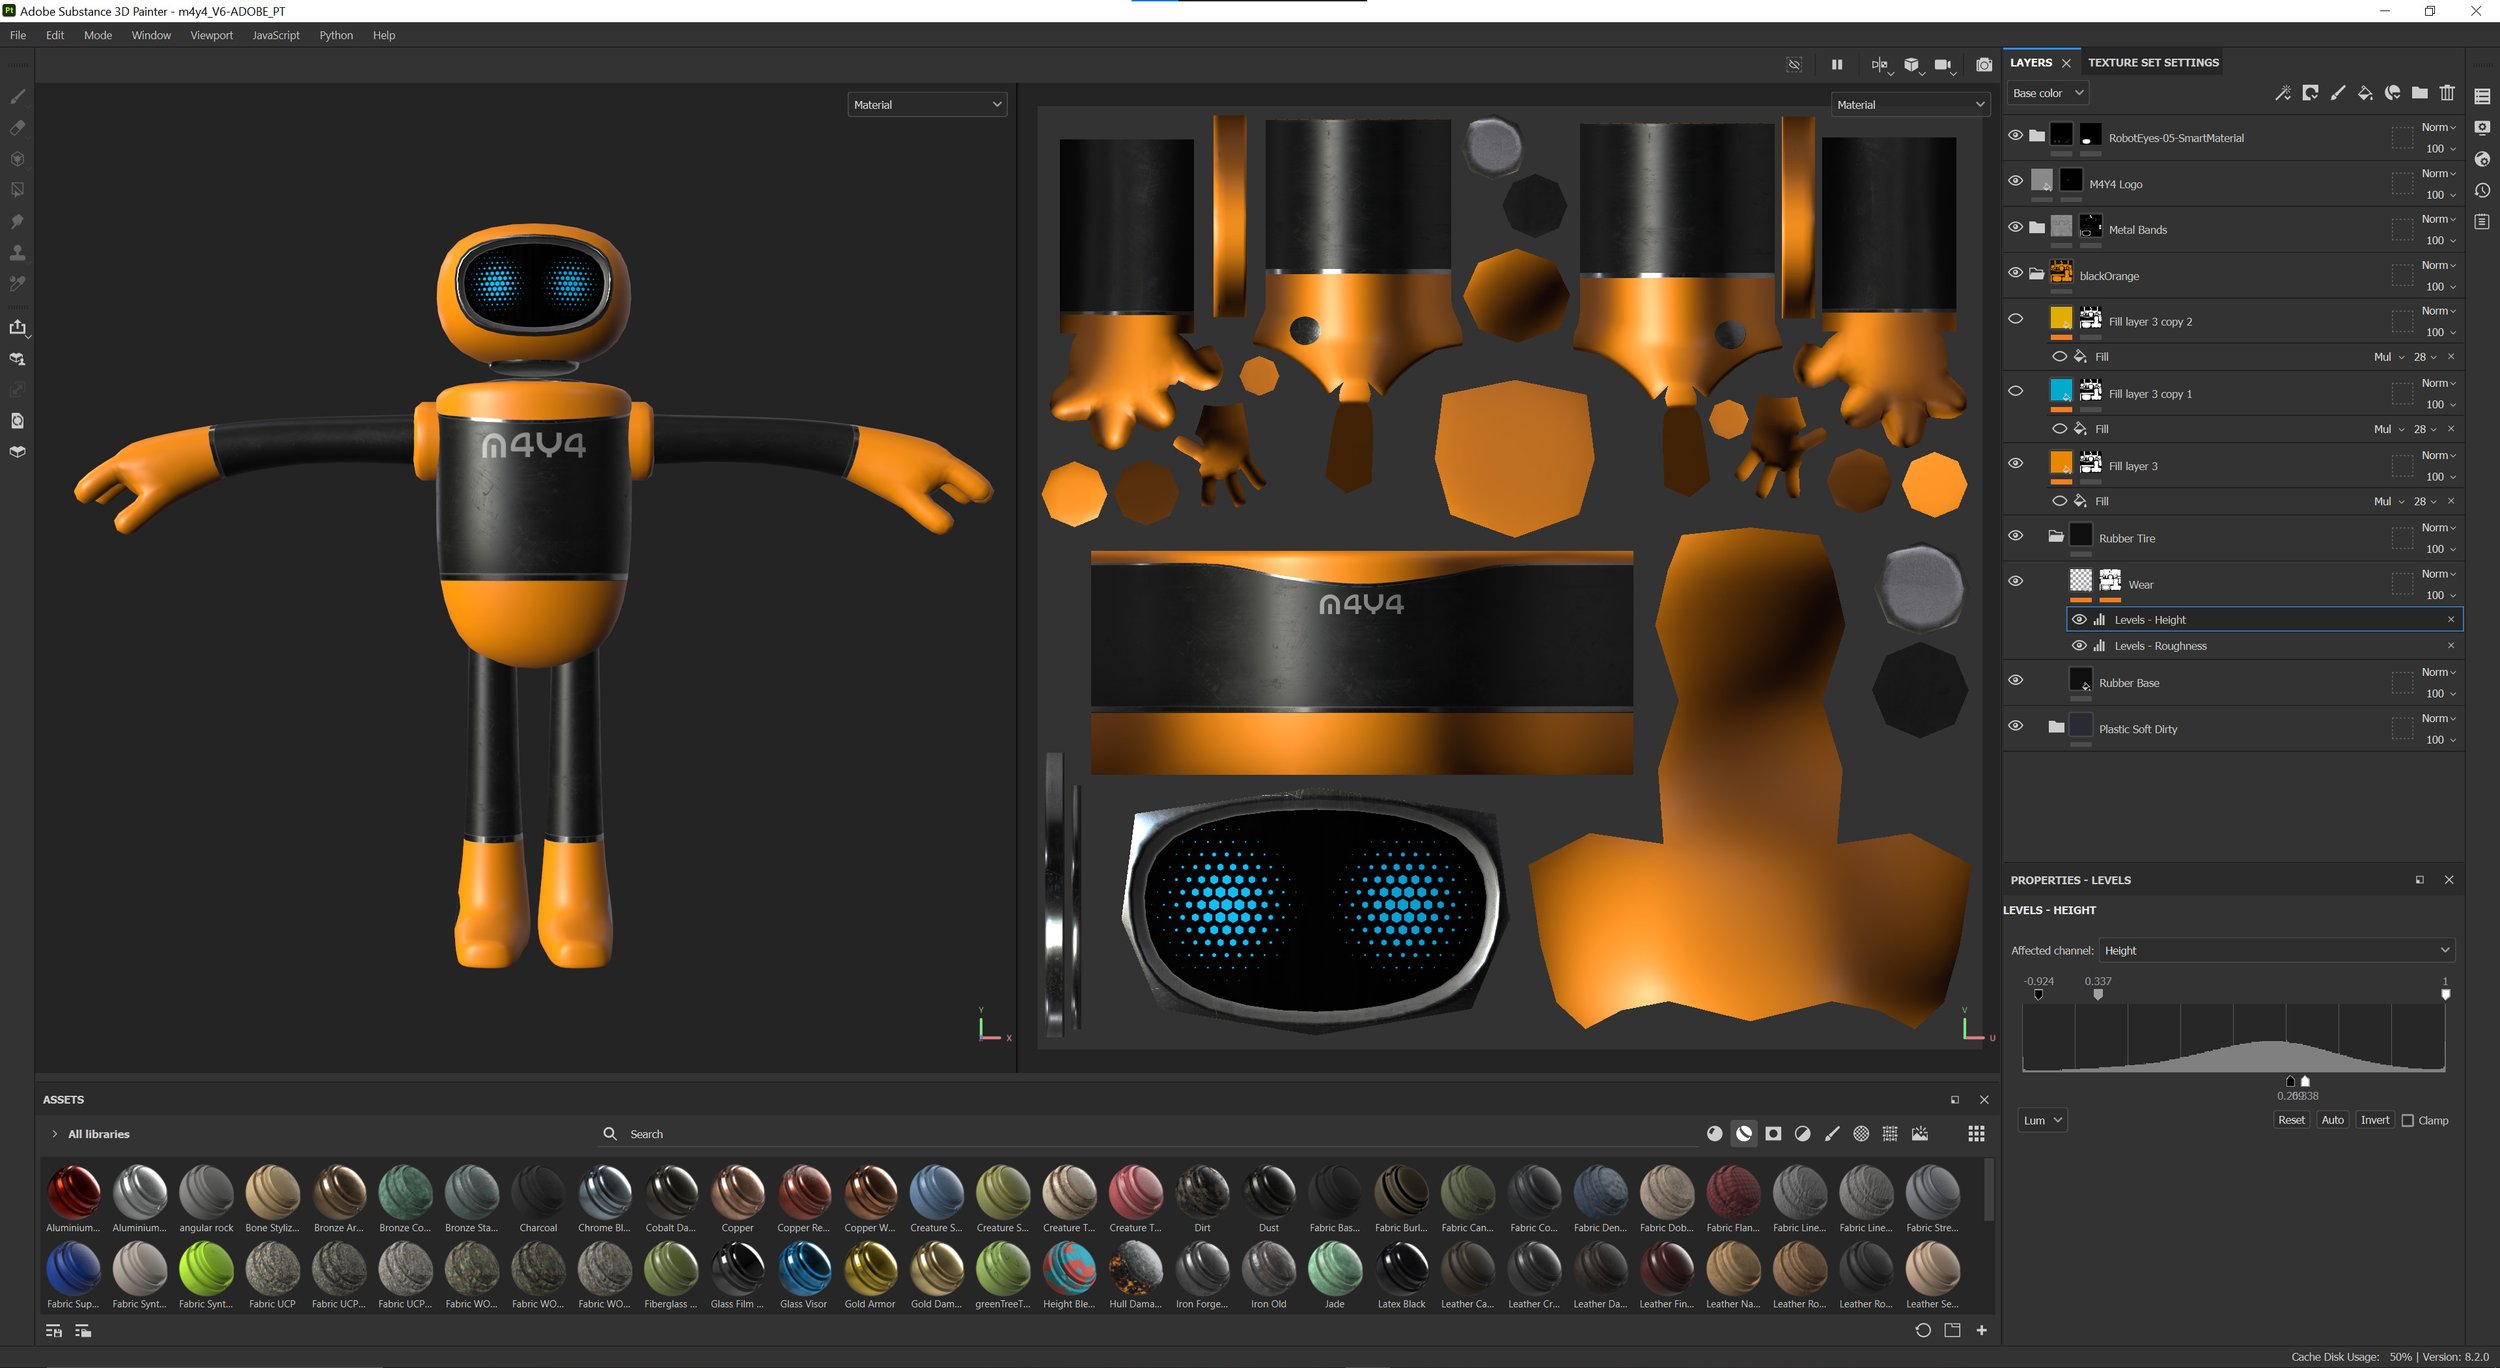Show the Fill layer 3 copy 1
Viewport: 2500px width, 1368px height.
click(2015, 391)
